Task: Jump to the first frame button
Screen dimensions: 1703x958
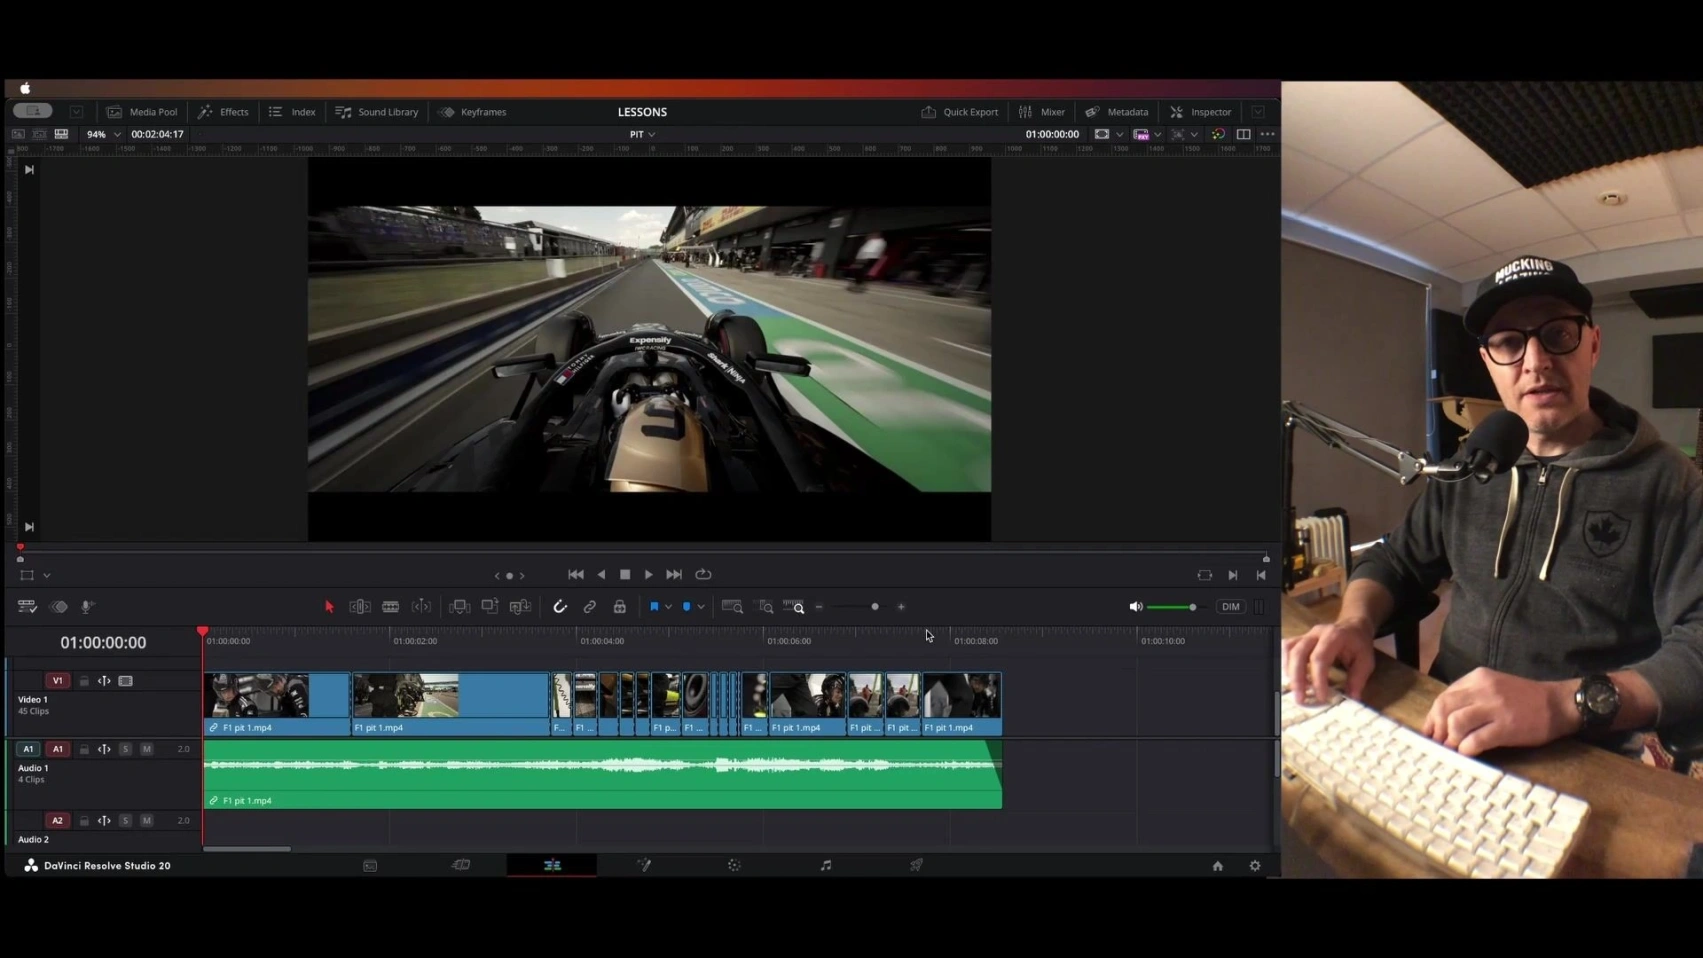Action: tap(576, 575)
